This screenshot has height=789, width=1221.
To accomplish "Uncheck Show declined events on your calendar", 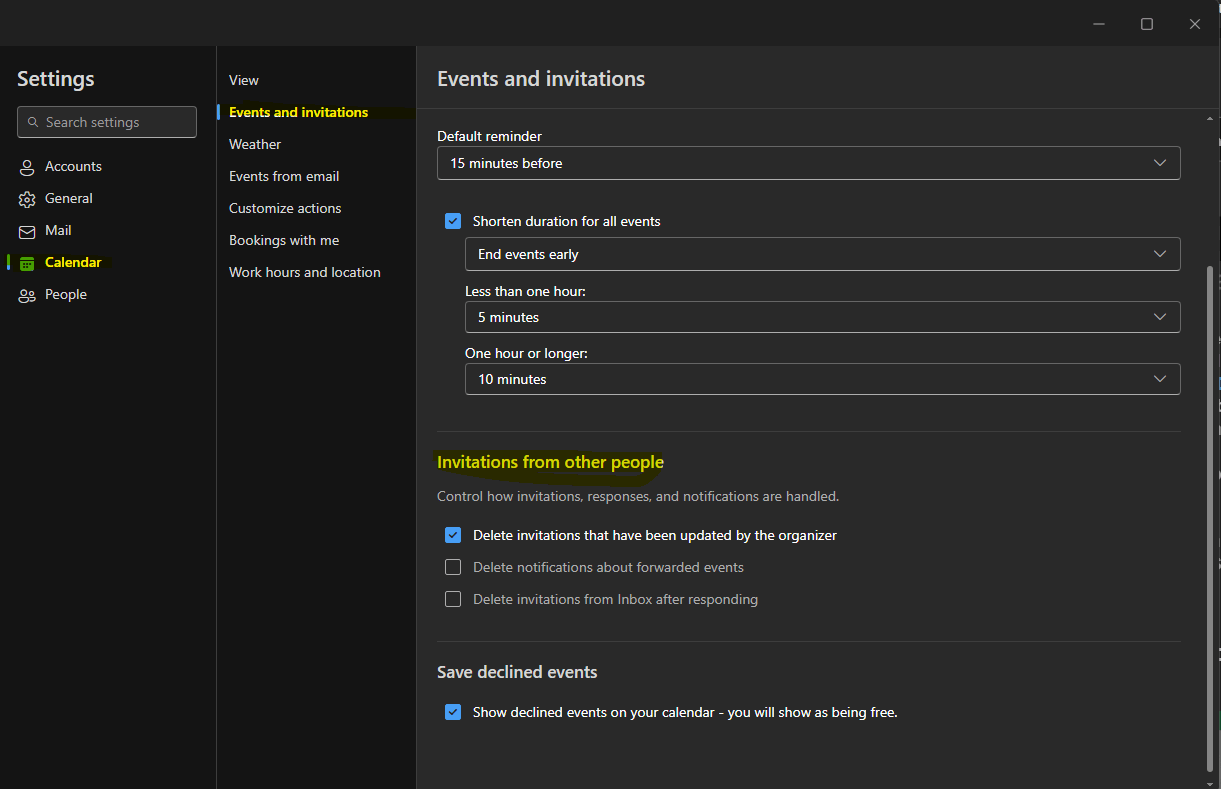I will 453,712.
